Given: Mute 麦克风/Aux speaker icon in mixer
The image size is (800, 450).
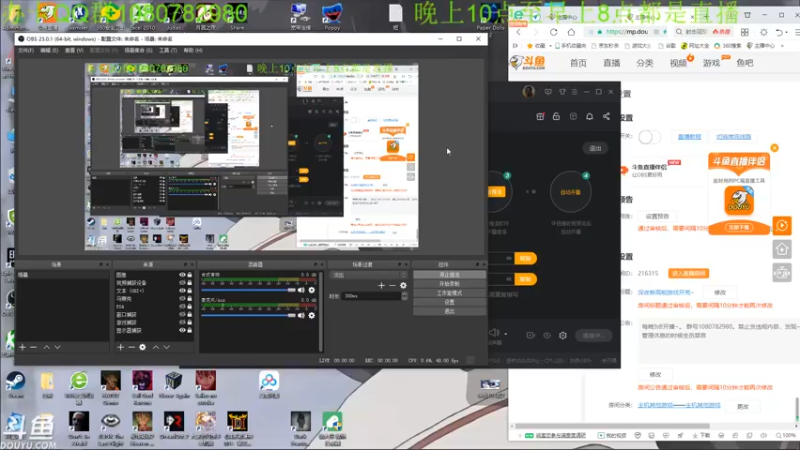Looking at the screenshot, I should 301,315.
